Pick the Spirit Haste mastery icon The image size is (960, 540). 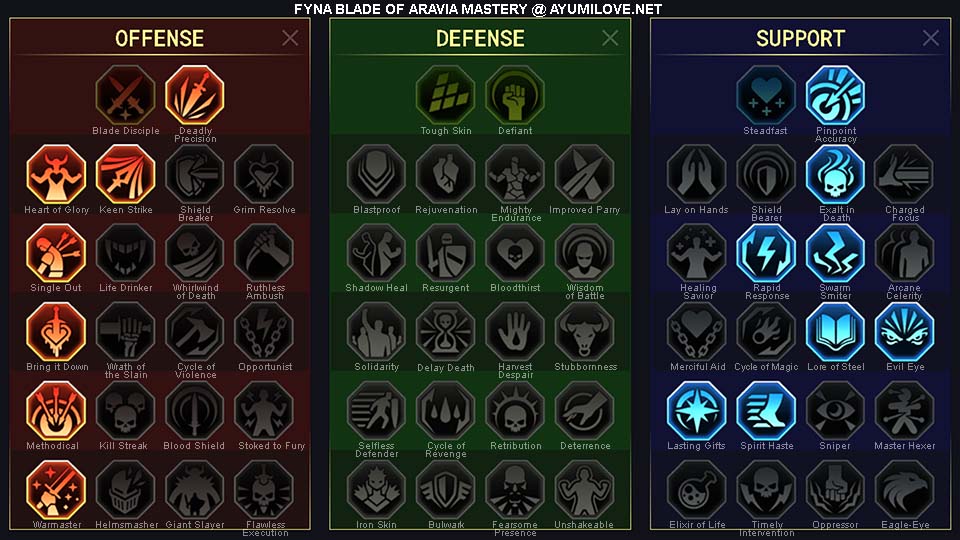click(766, 411)
